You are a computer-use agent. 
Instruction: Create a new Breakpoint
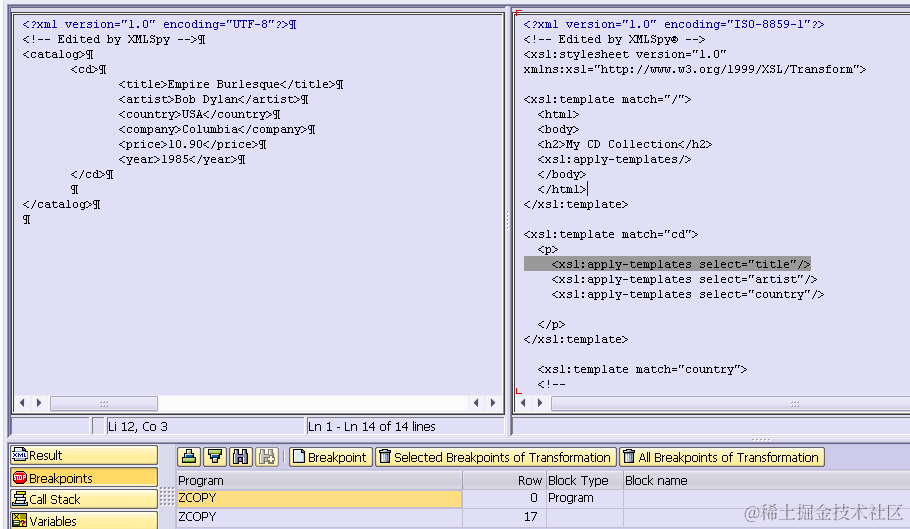[330, 457]
